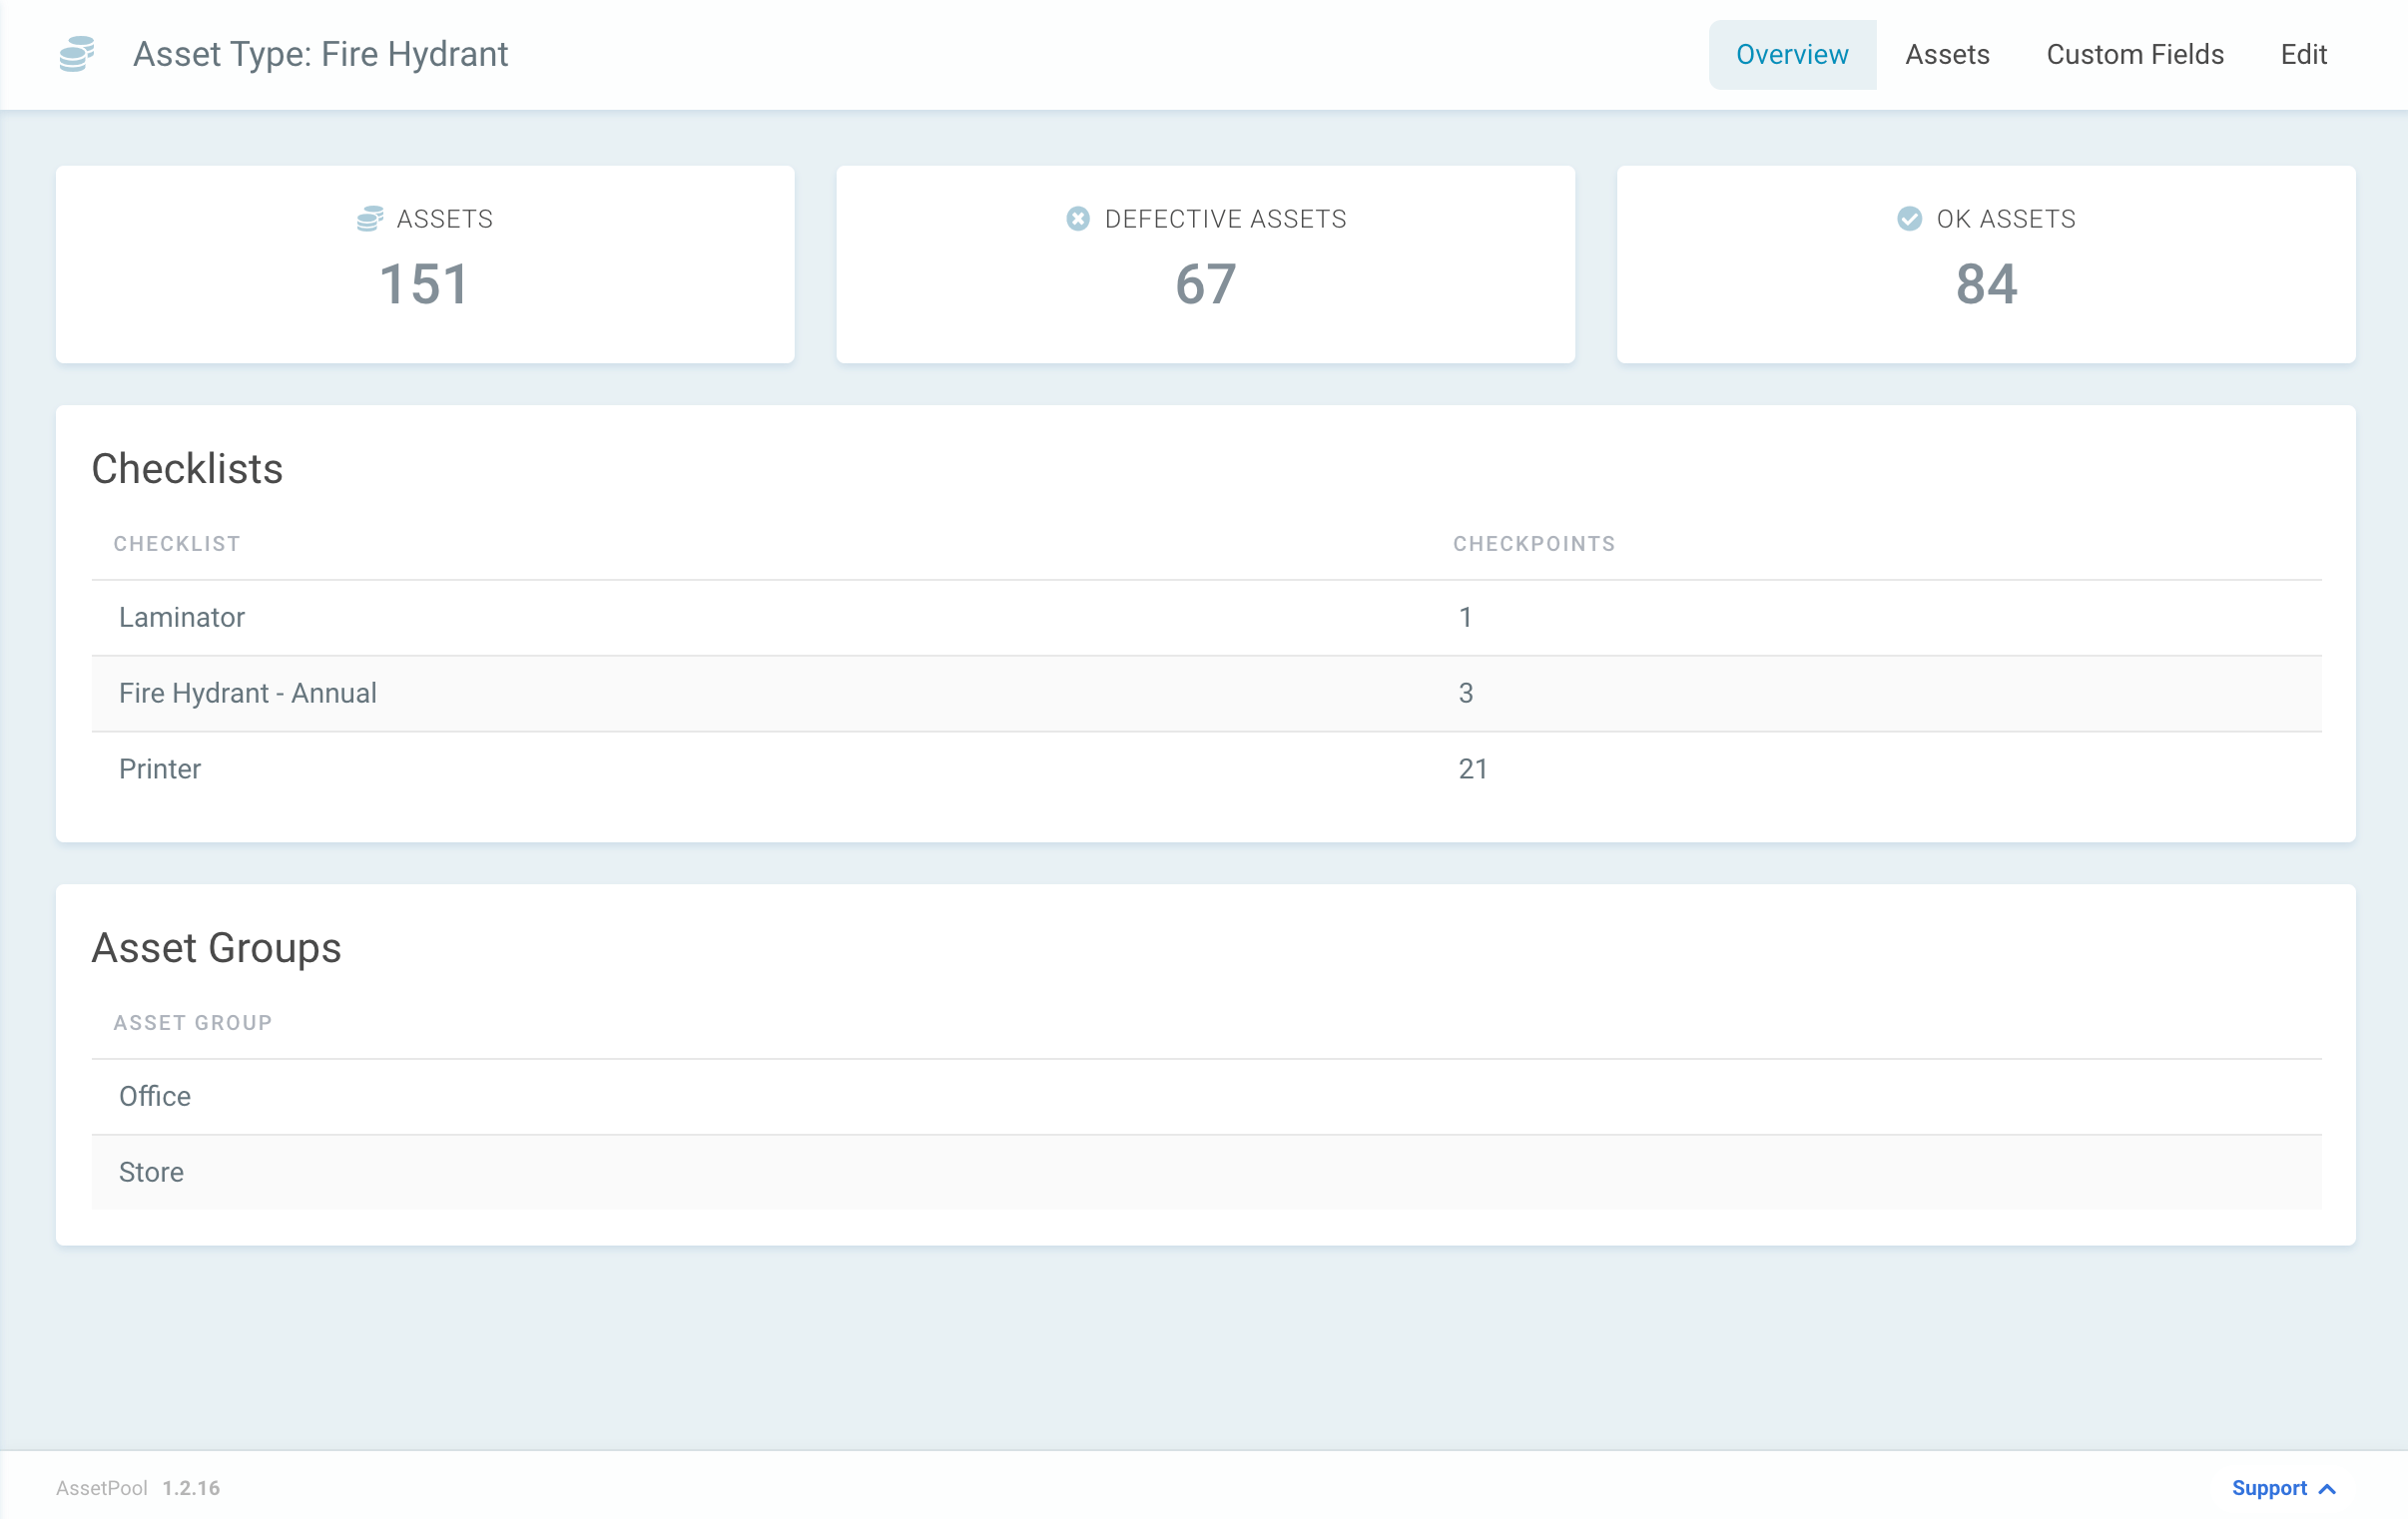Click the AssetPool stack icon in the header
This screenshot has height=1519, width=2408.
pos(77,54)
